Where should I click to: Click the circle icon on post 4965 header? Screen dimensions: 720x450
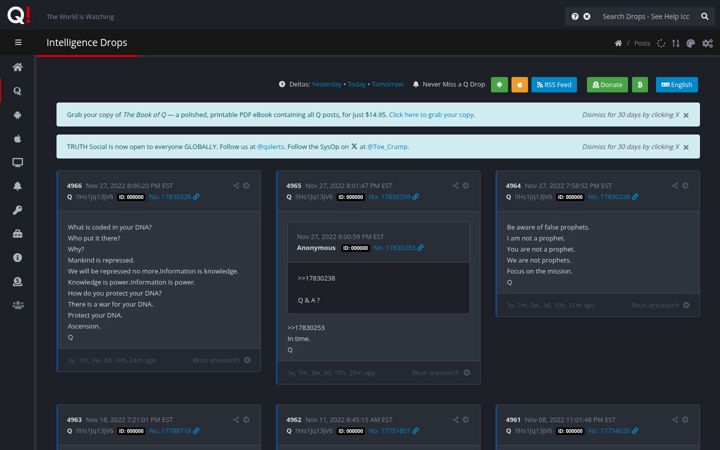(x=466, y=186)
